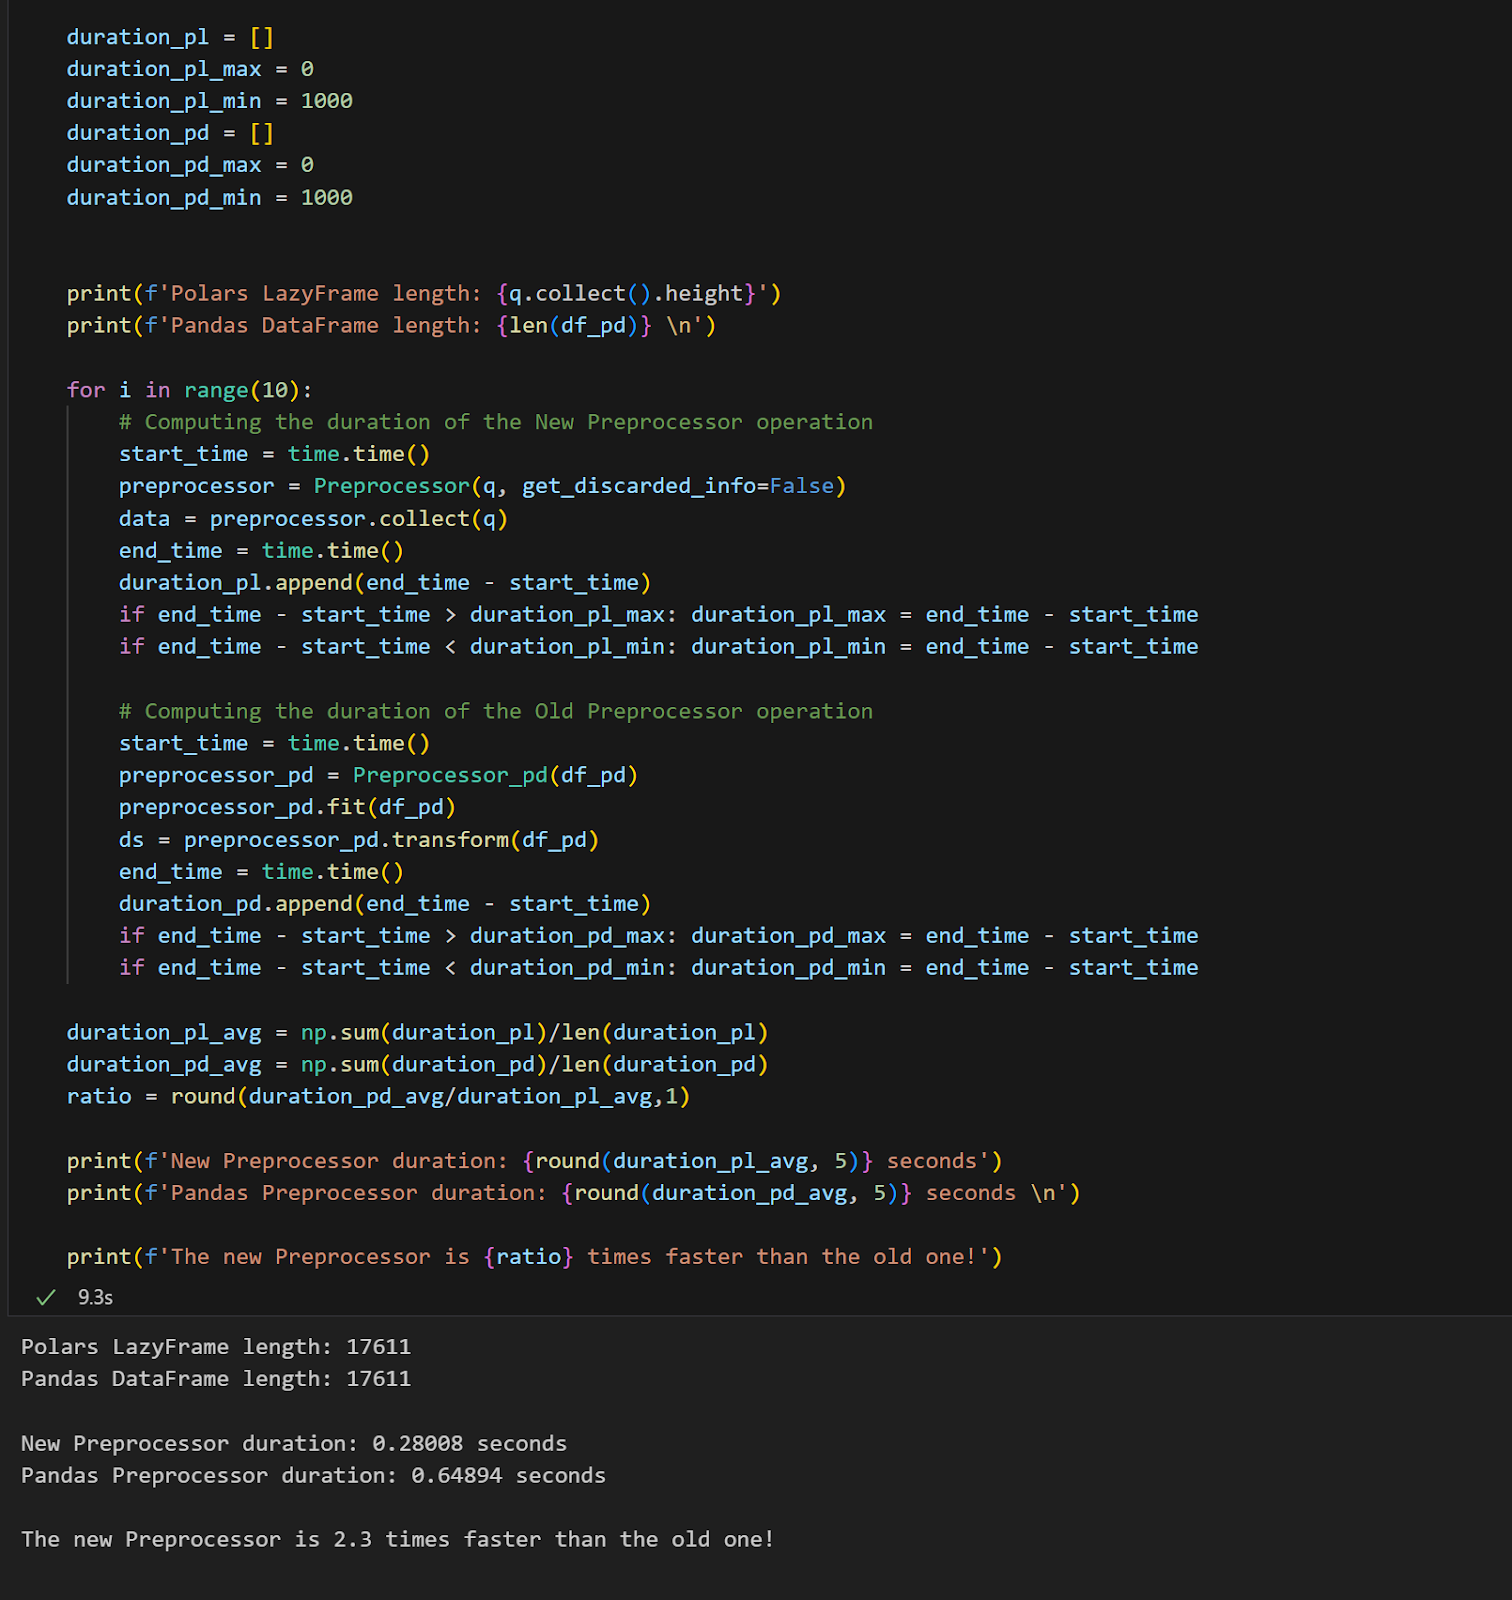This screenshot has height=1600, width=1512.
Task: Click output line 'Polars LazyFrame length: 17611'
Action: pos(216,1346)
